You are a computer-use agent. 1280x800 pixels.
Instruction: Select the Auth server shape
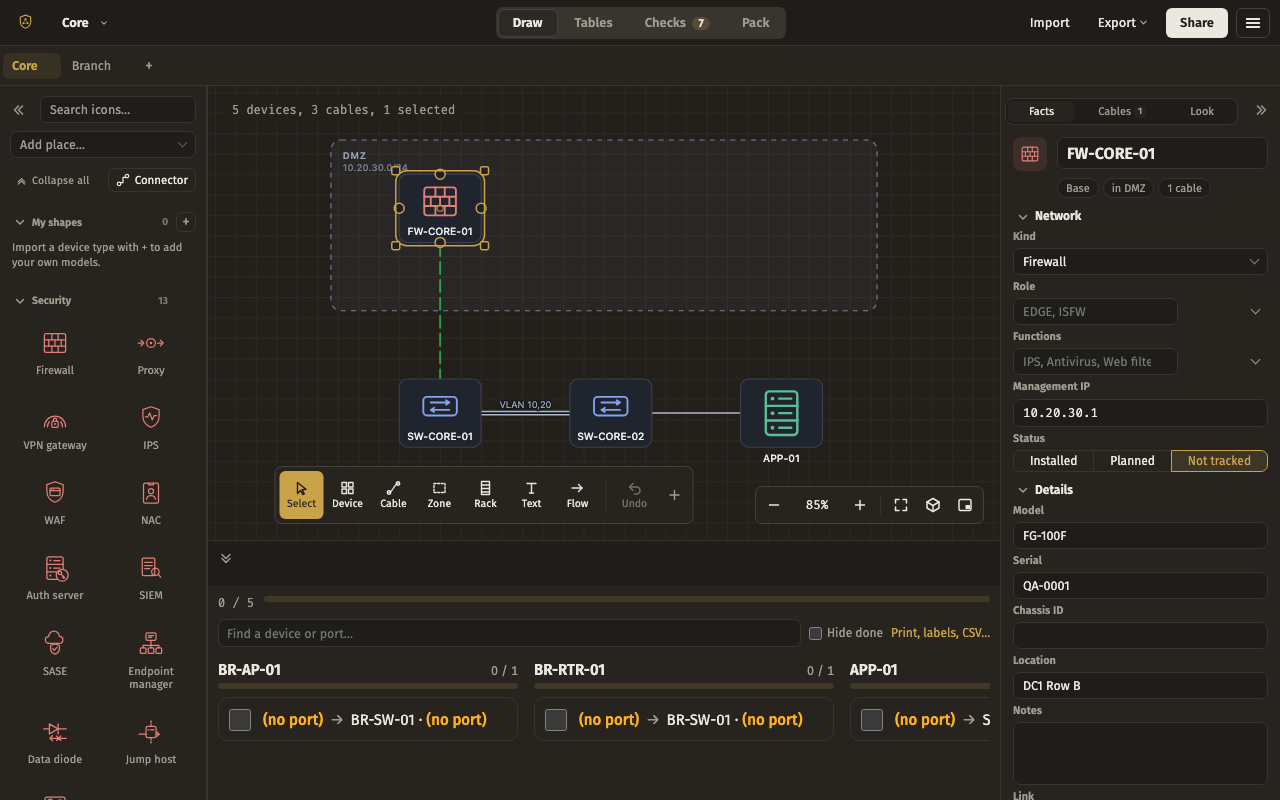(55, 579)
